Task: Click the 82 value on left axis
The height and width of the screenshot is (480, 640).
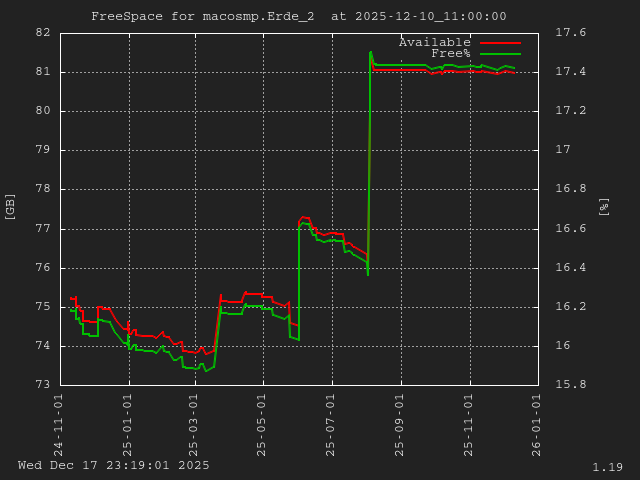Action: click(x=43, y=33)
